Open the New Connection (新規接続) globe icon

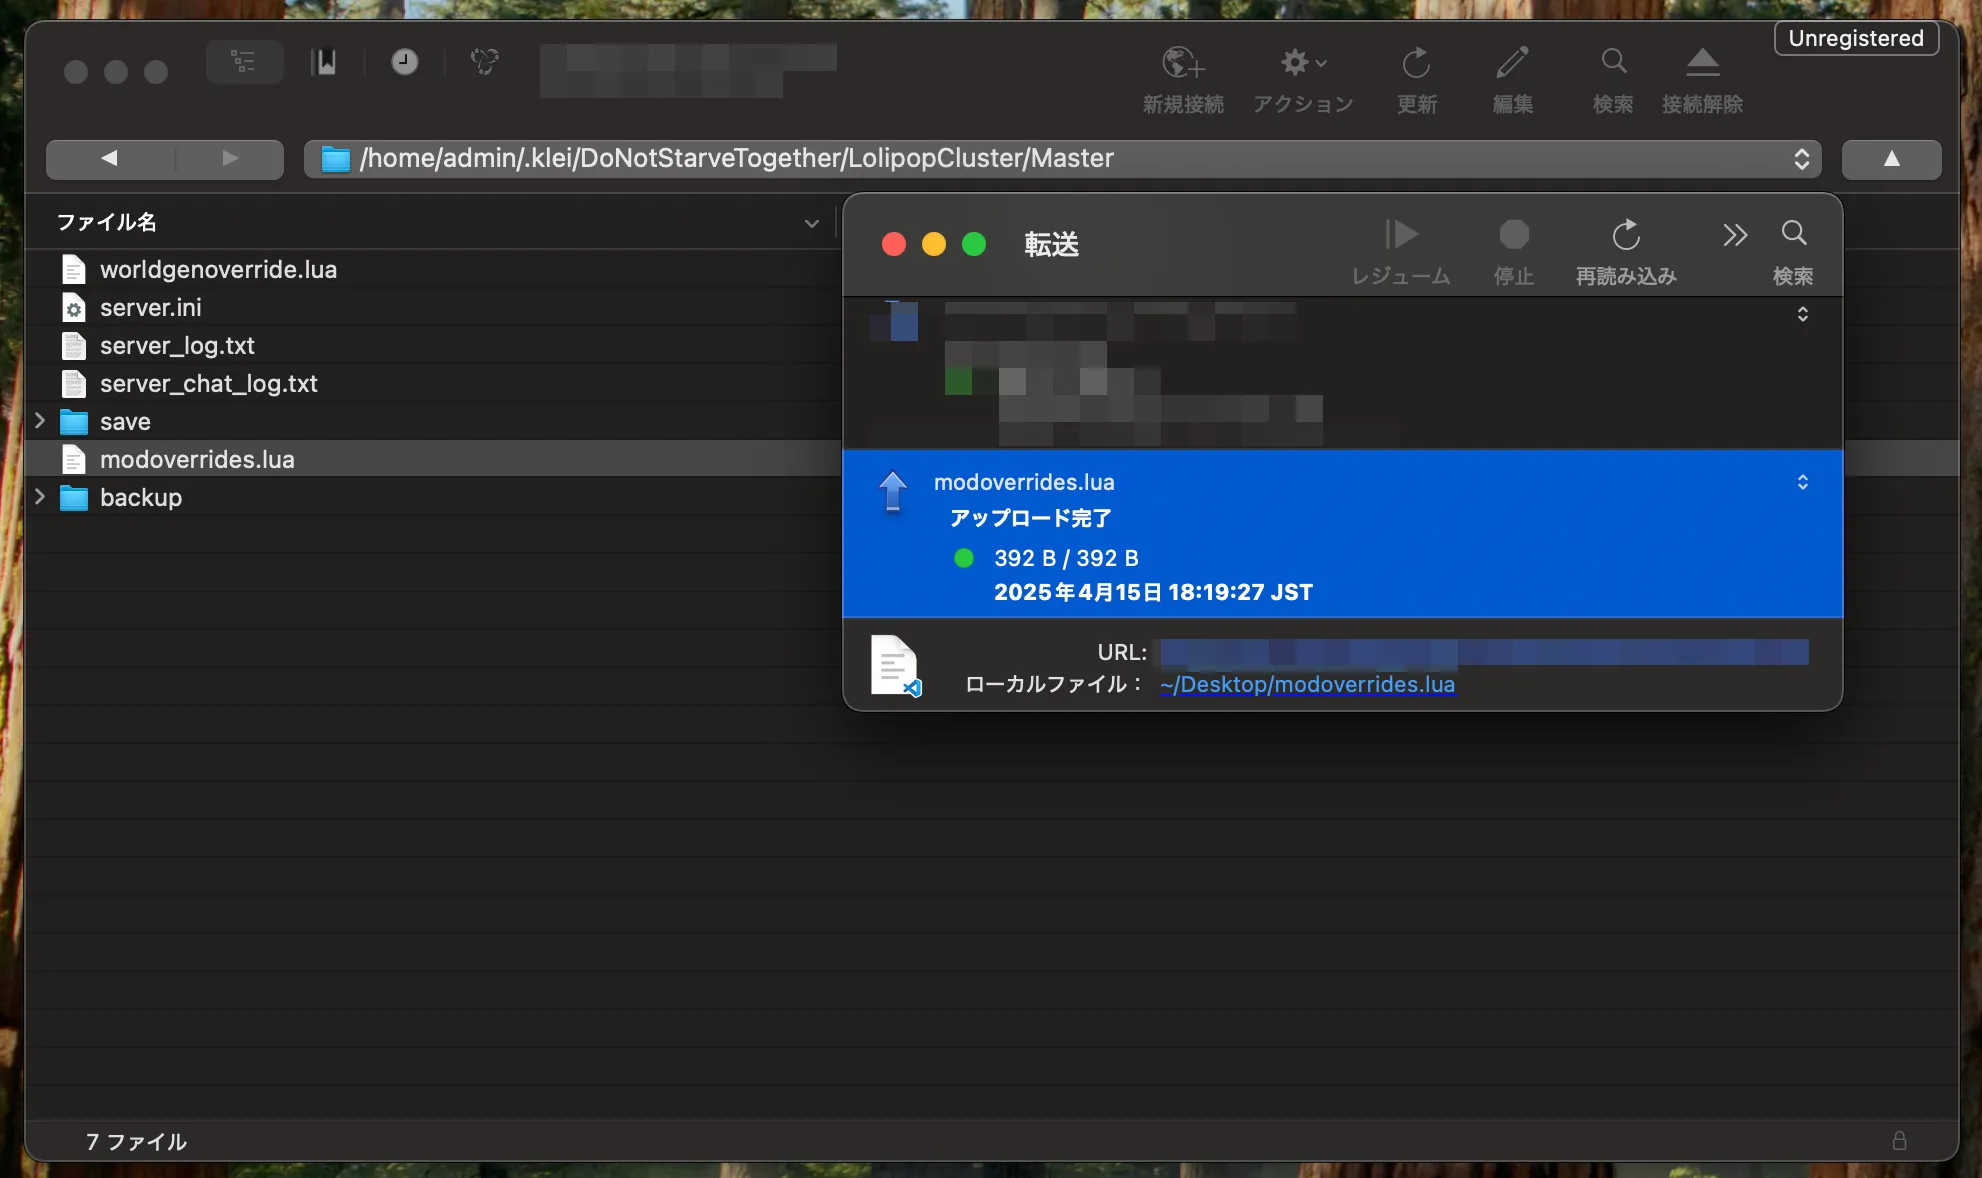click(1183, 63)
